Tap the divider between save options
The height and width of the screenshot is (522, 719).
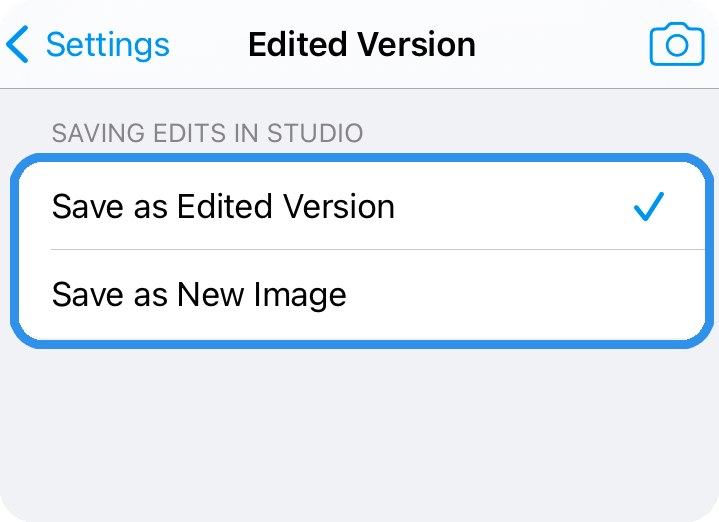[x=378, y=250]
